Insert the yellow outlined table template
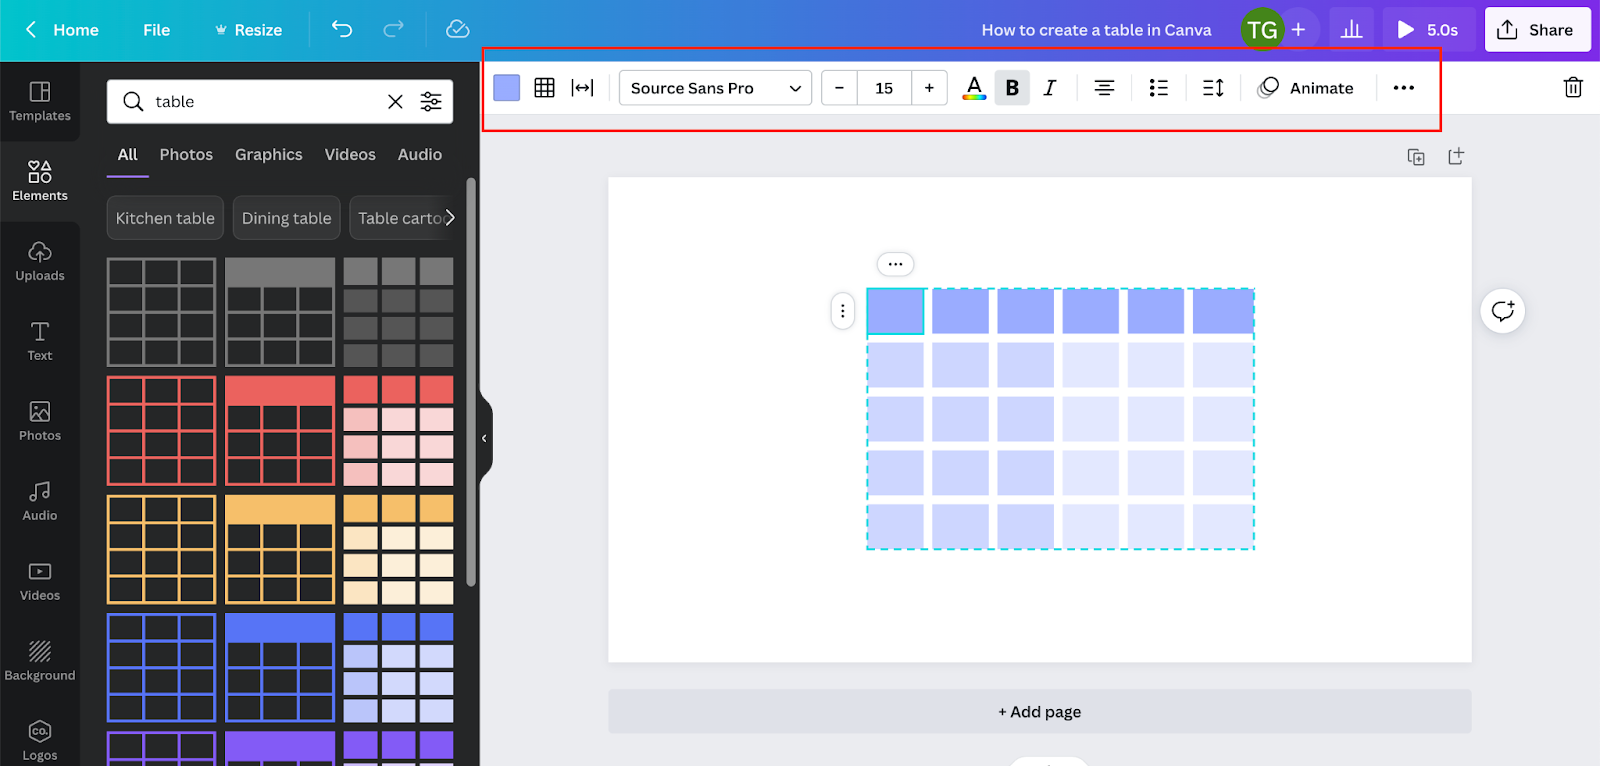Viewport: 1600px width, 766px height. (162, 550)
